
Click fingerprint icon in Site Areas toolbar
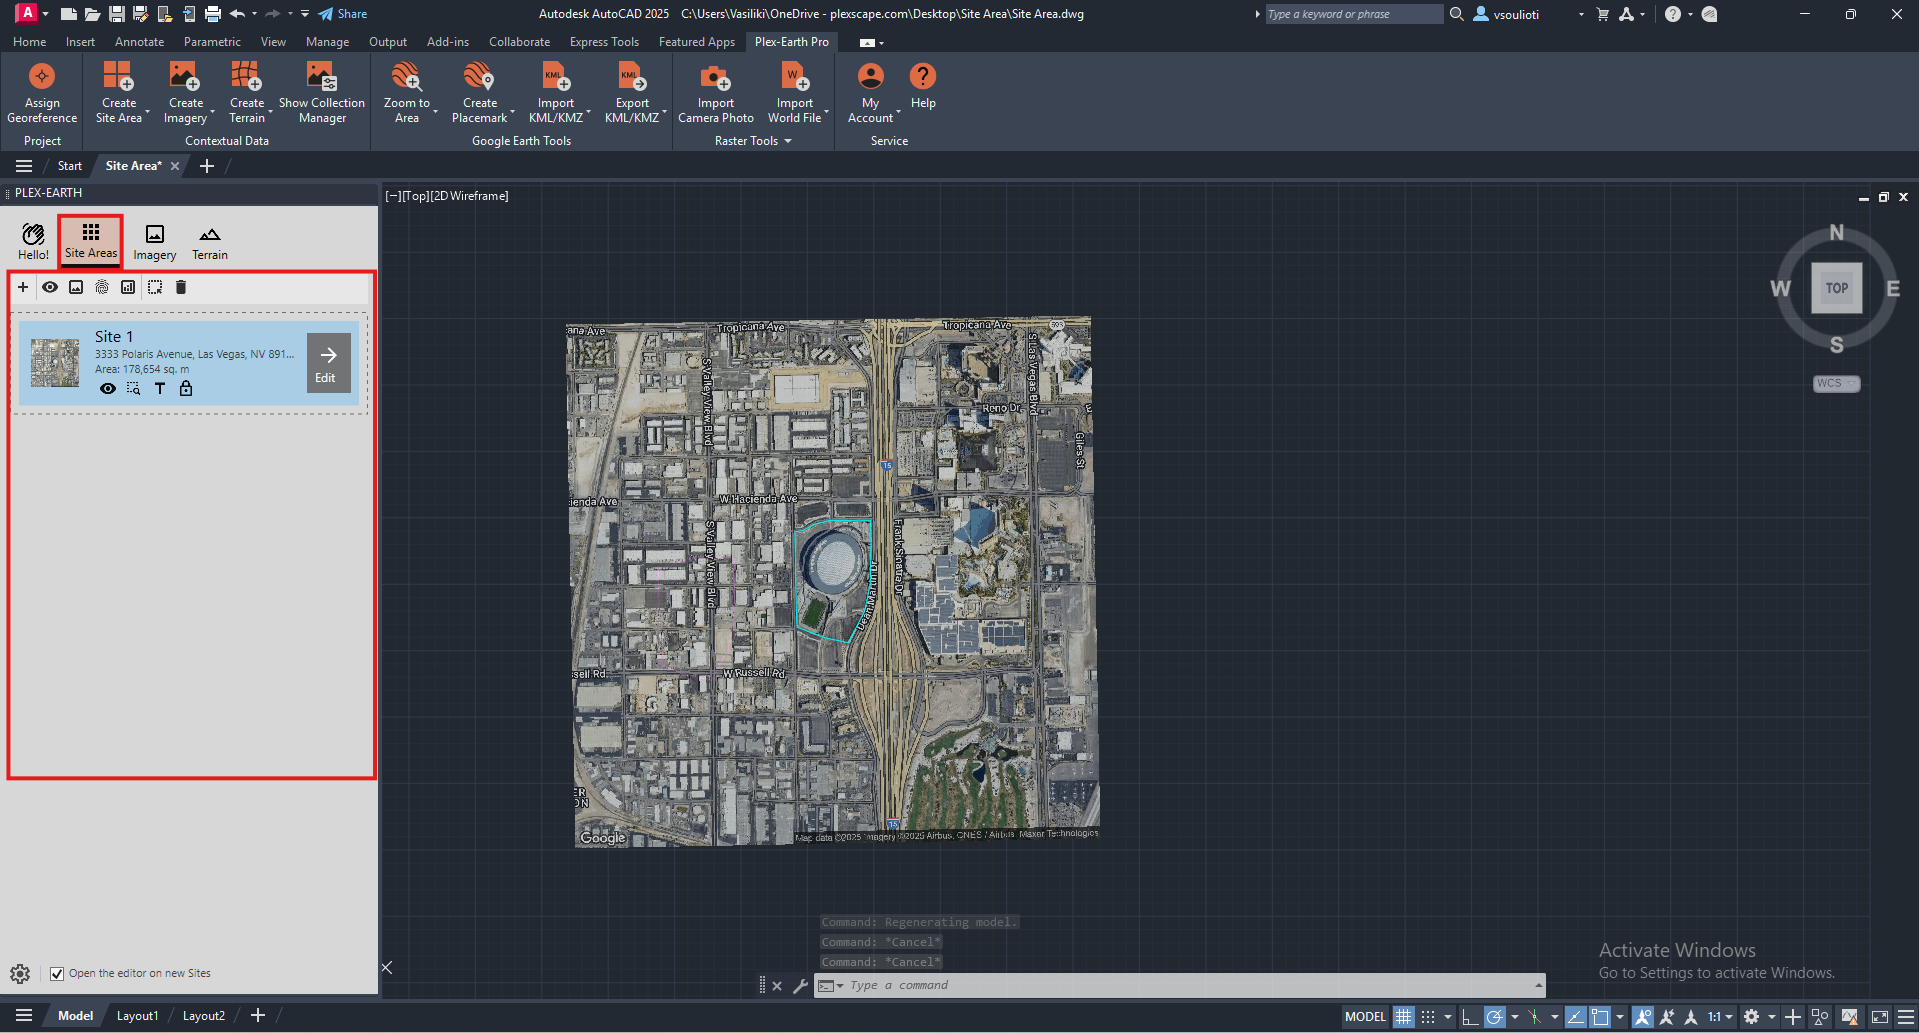coord(102,287)
